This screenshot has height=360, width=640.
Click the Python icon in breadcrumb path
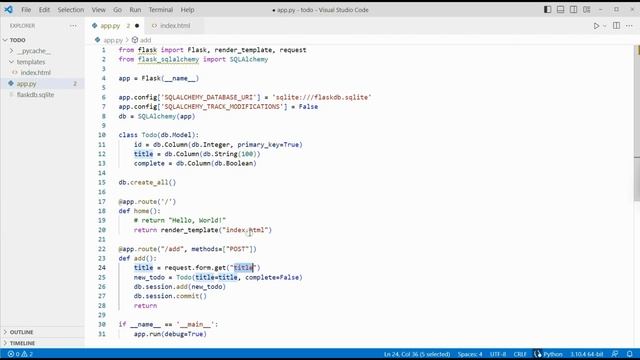97,40
